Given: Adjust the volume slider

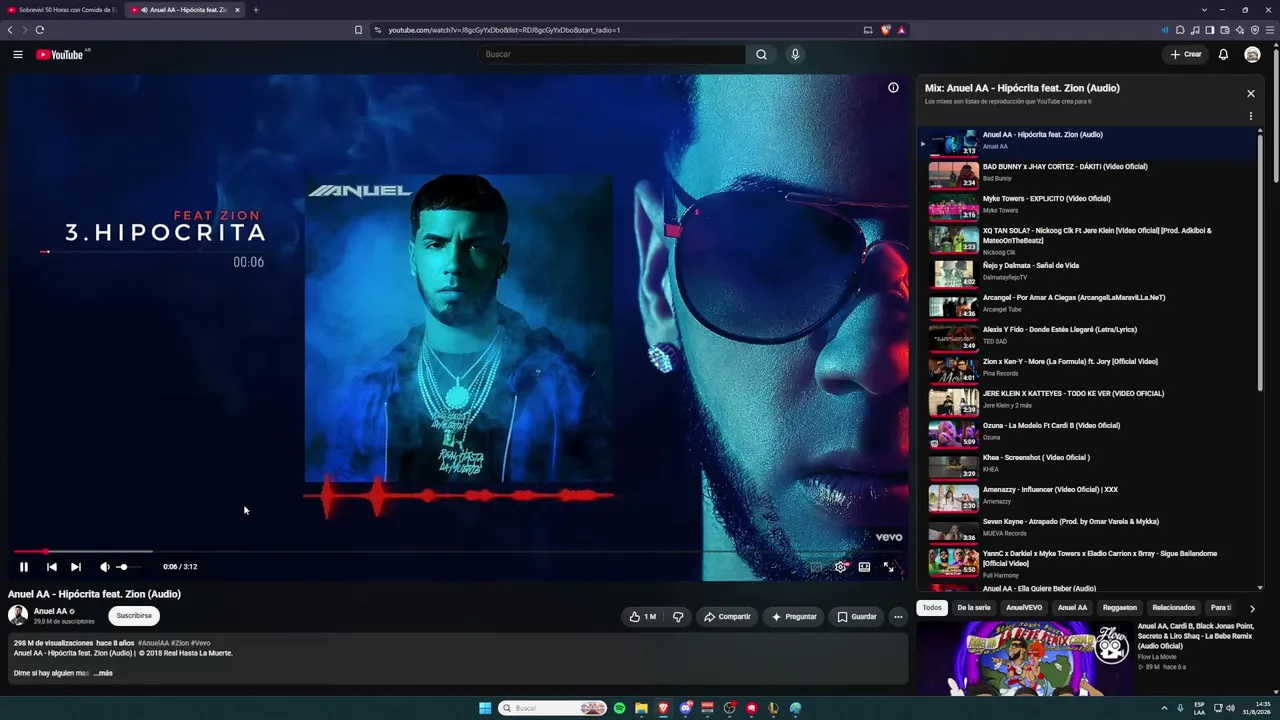Looking at the screenshot, I should [x=129, y=567].
